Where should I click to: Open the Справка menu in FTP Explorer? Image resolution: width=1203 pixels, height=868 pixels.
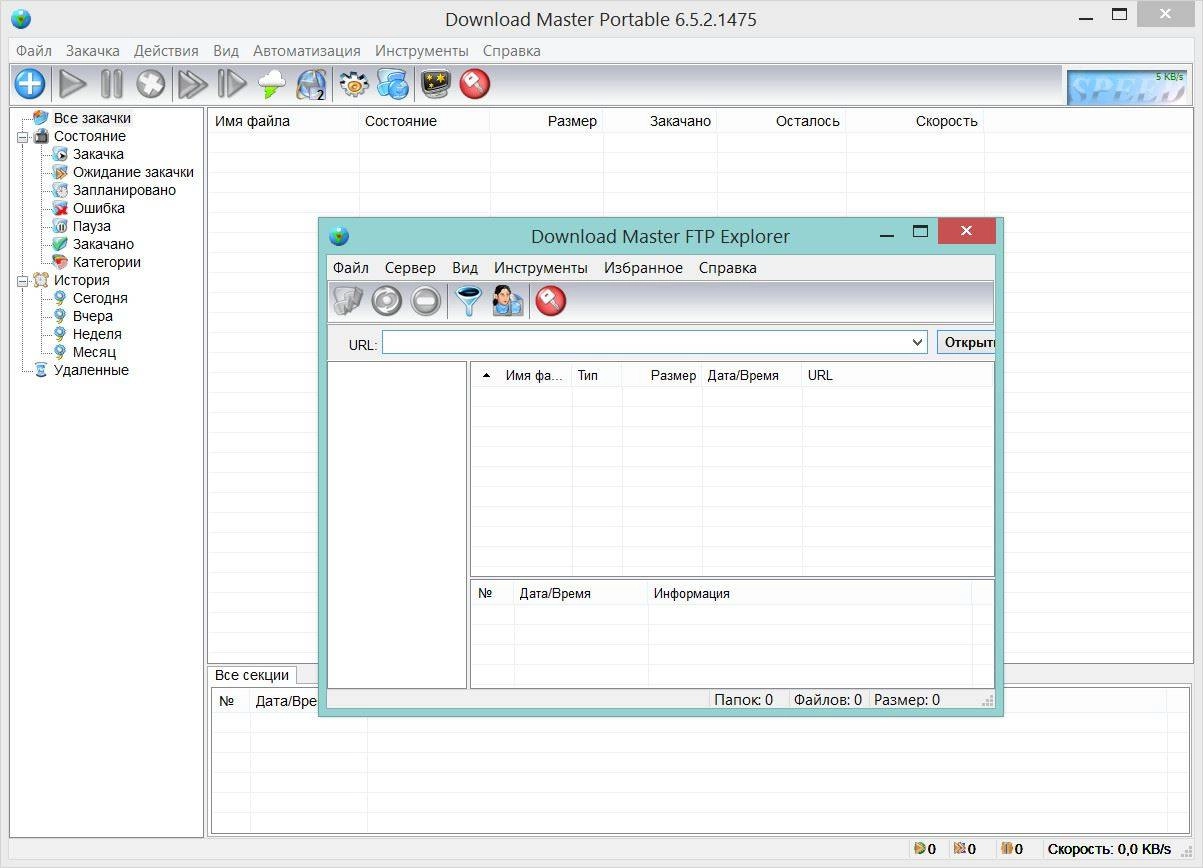coord(728,267)
